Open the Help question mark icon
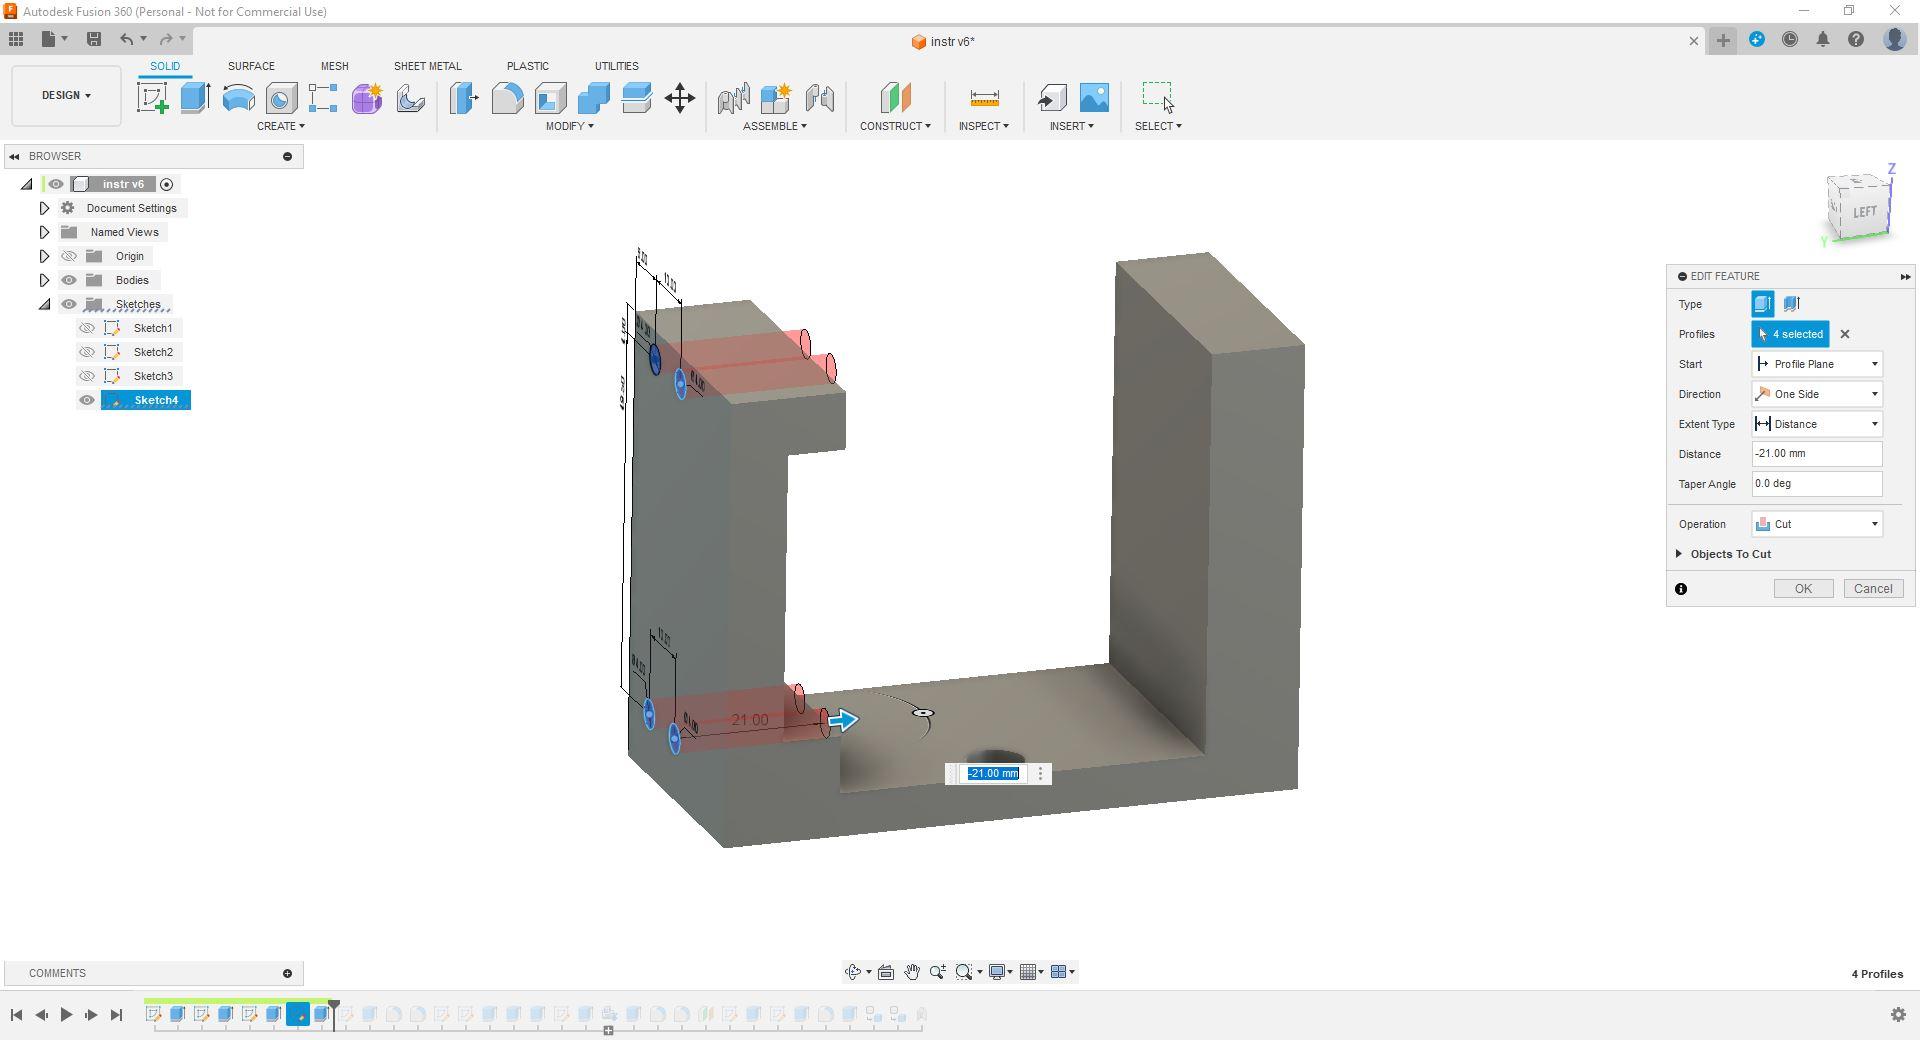Image resolution: width=1920 pixels, height=1040 pixels. (x=1856, y=40)
